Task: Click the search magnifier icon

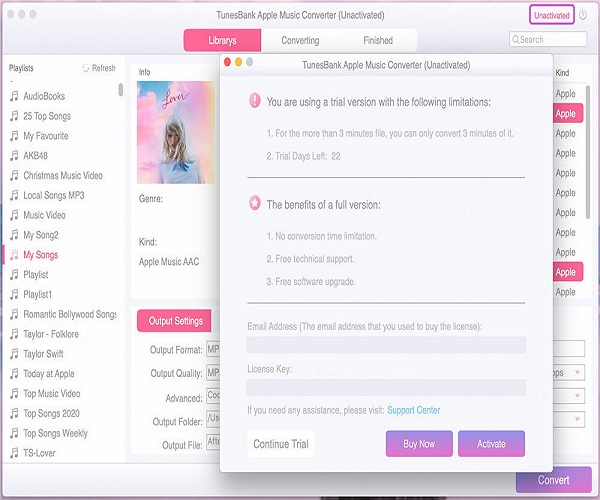Action: [516, 39]
